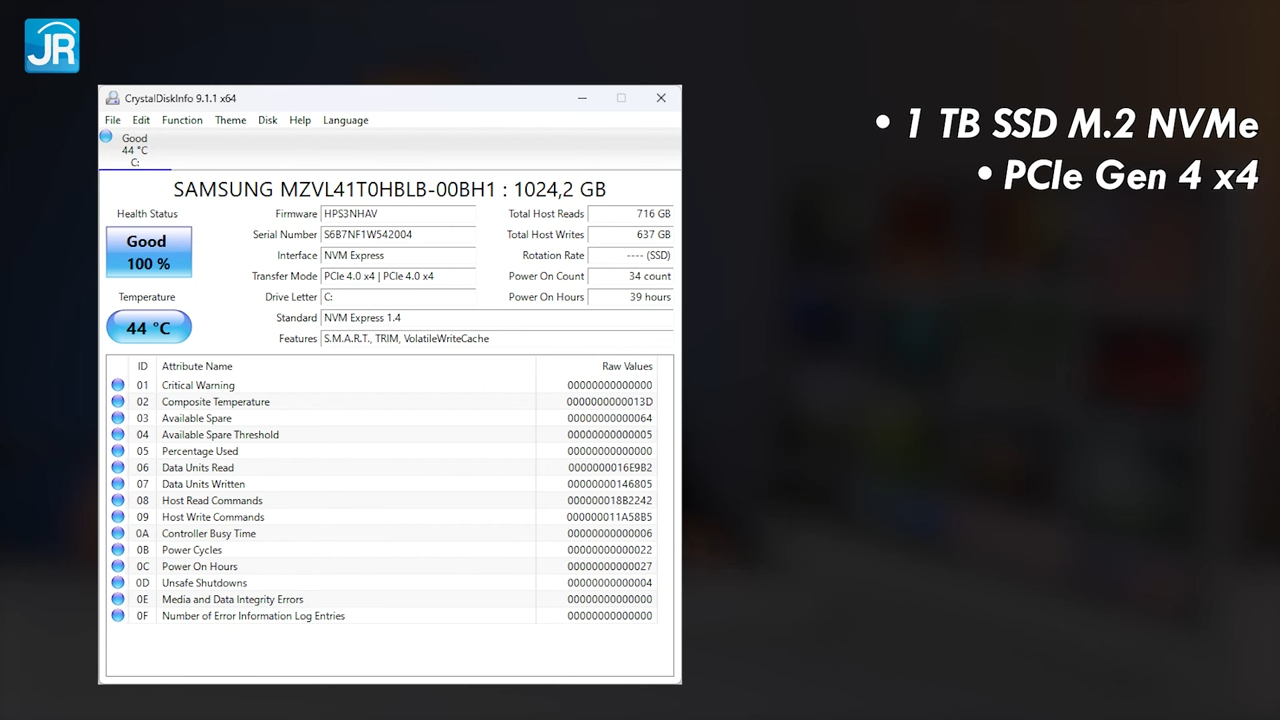Open the Function menu
1280x720 pixels.
[x=182, y=120]
